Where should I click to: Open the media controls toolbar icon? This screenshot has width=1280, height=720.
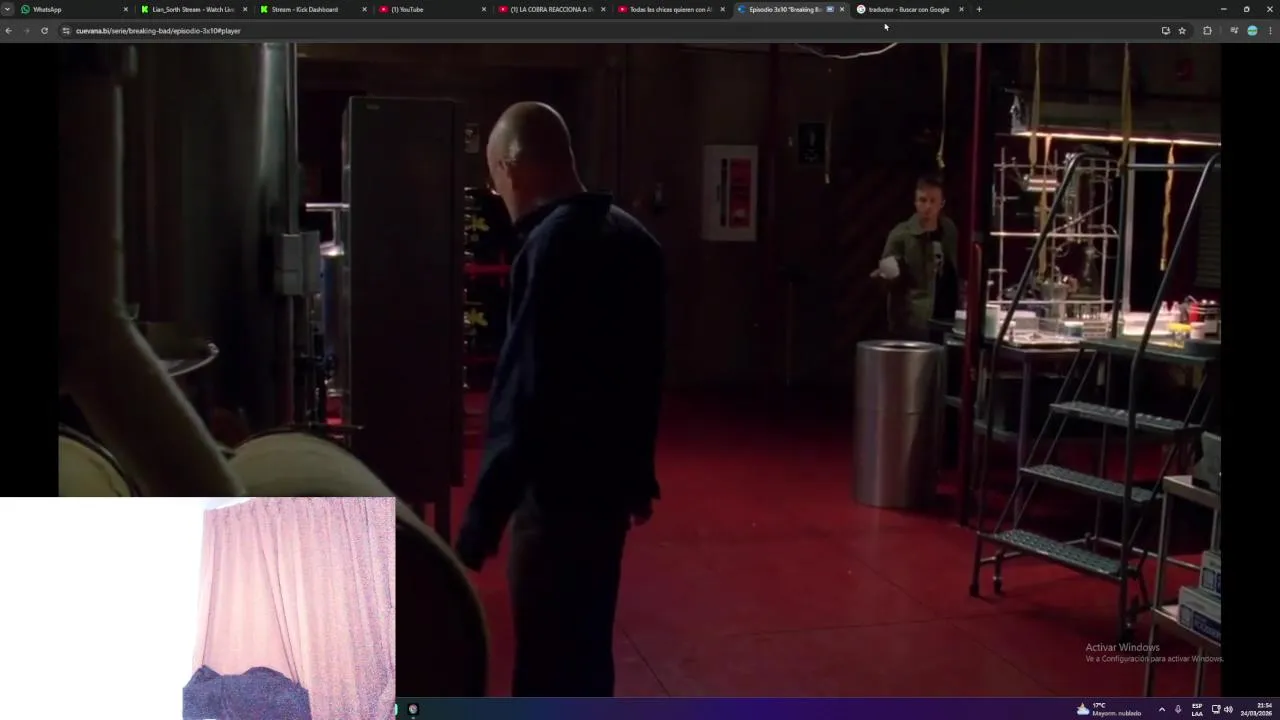(1234, 31)
